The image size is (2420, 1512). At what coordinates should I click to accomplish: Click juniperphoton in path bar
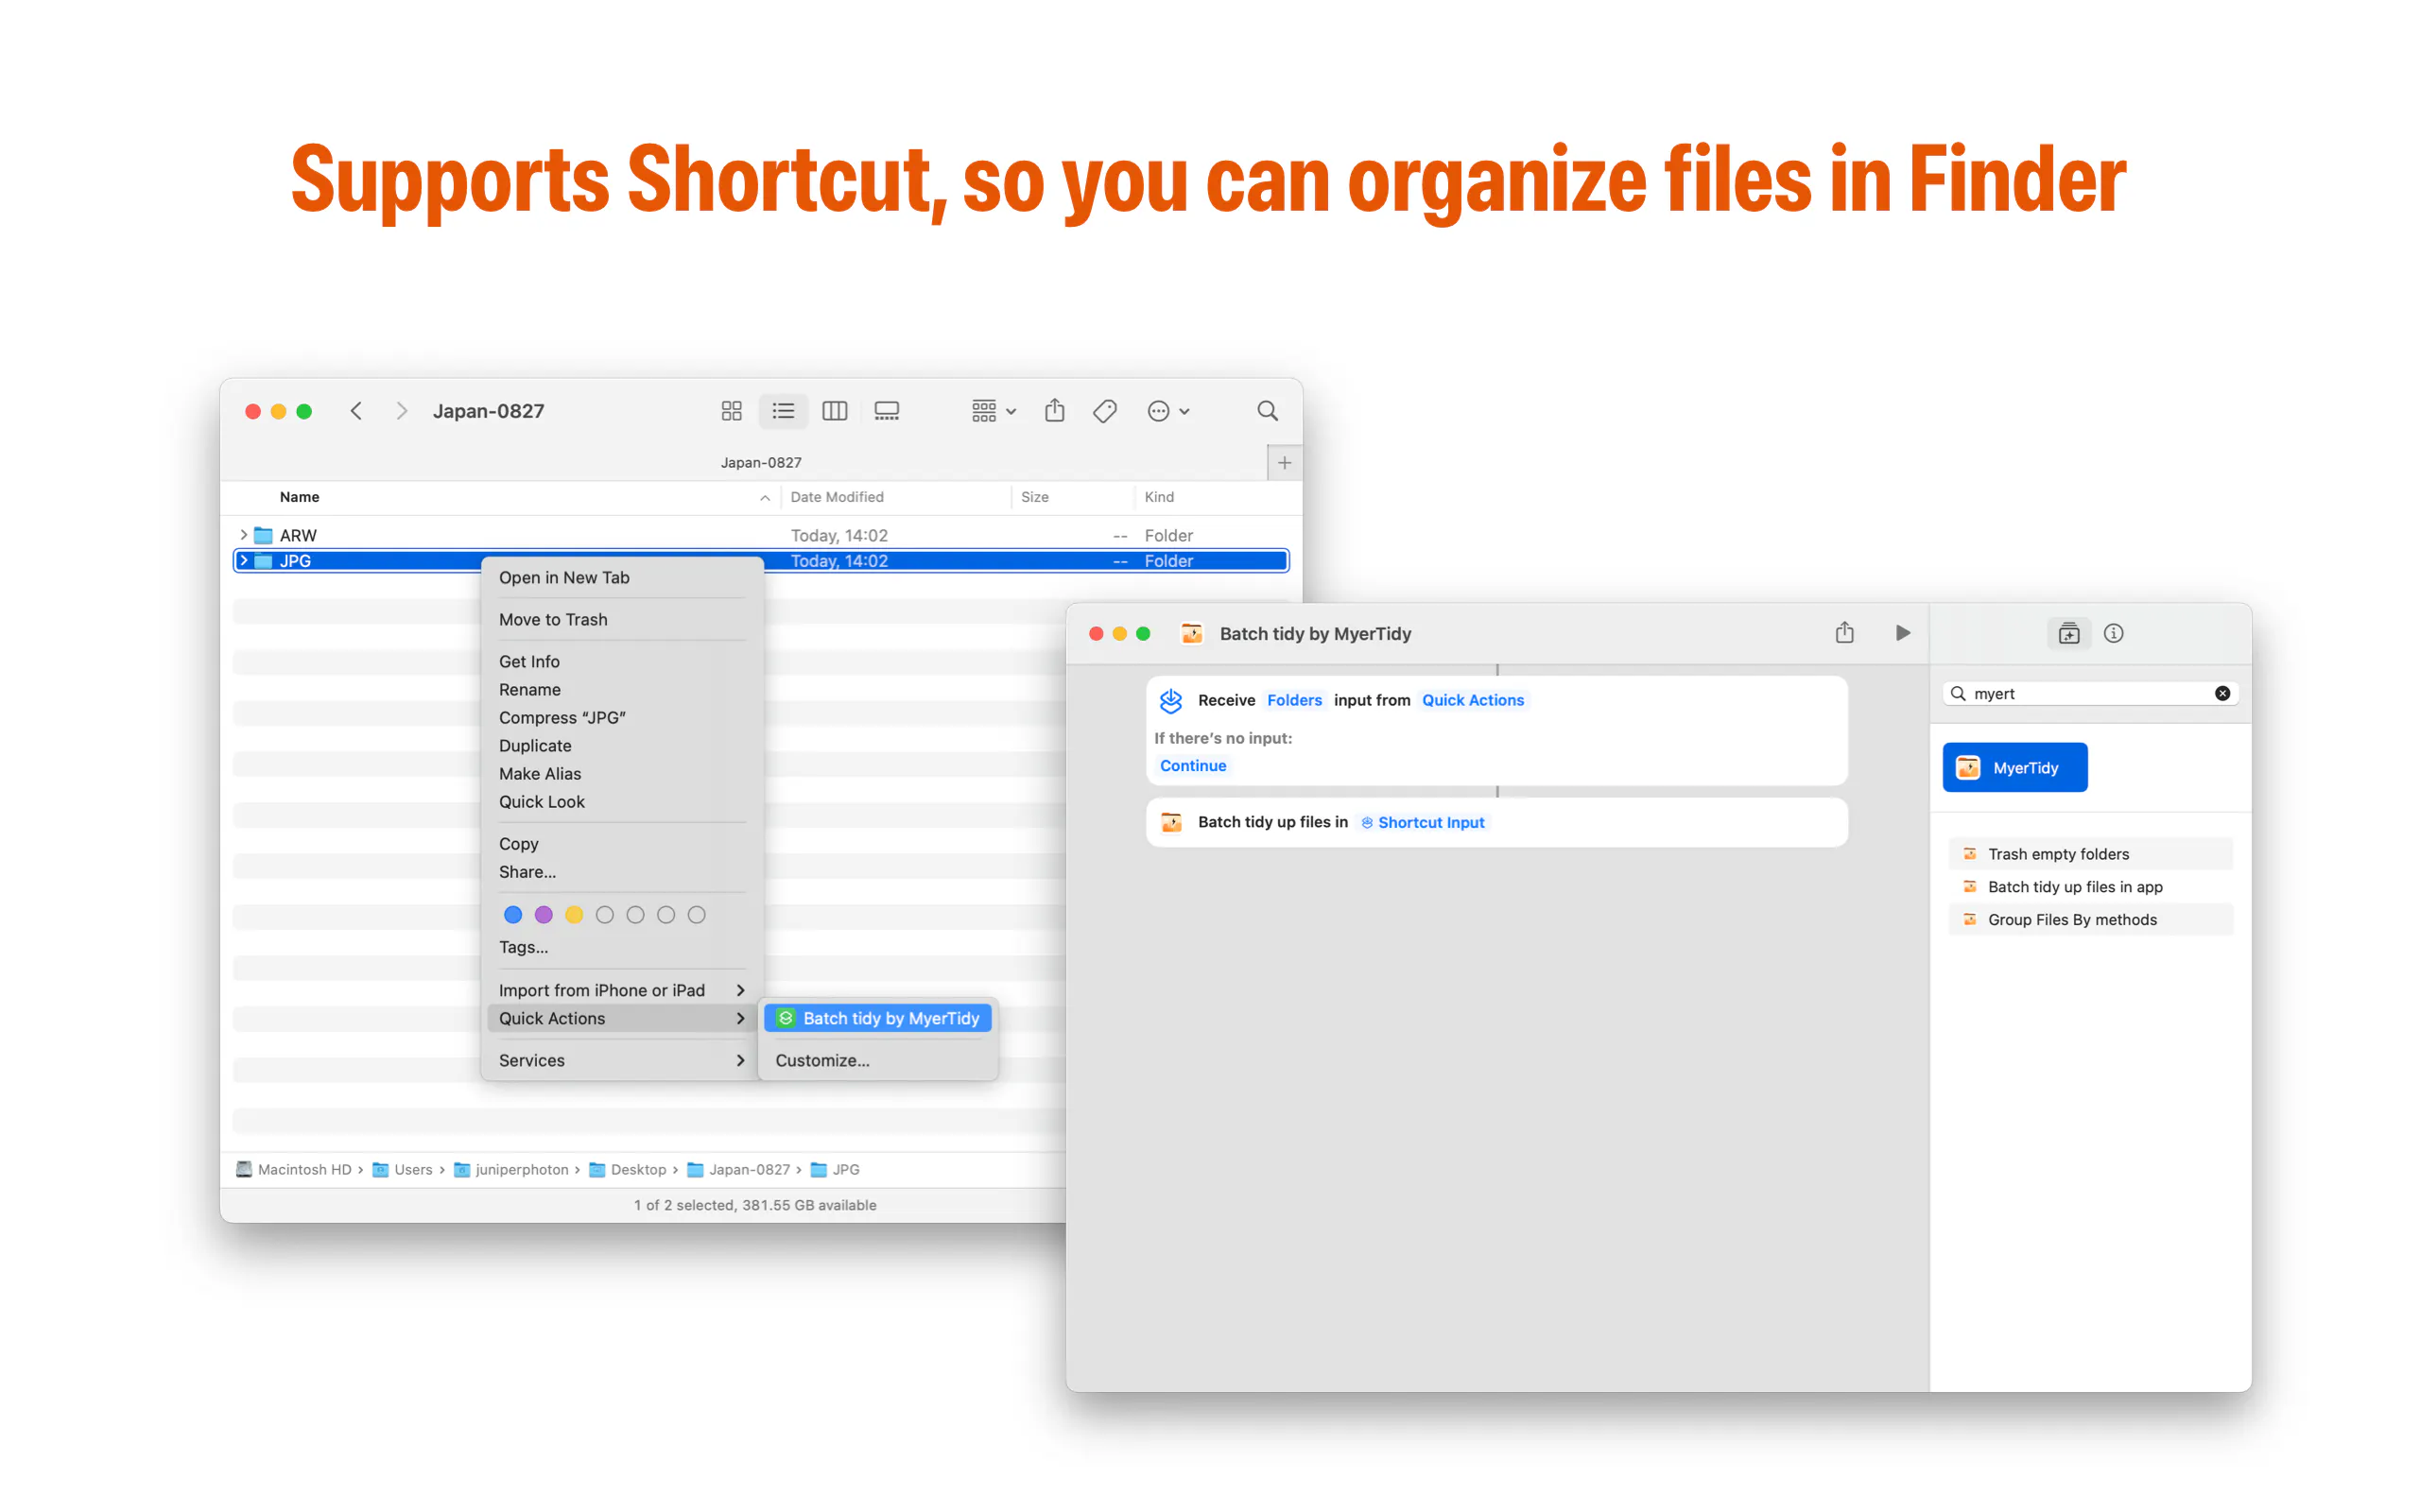click(x=511, y=1169)
